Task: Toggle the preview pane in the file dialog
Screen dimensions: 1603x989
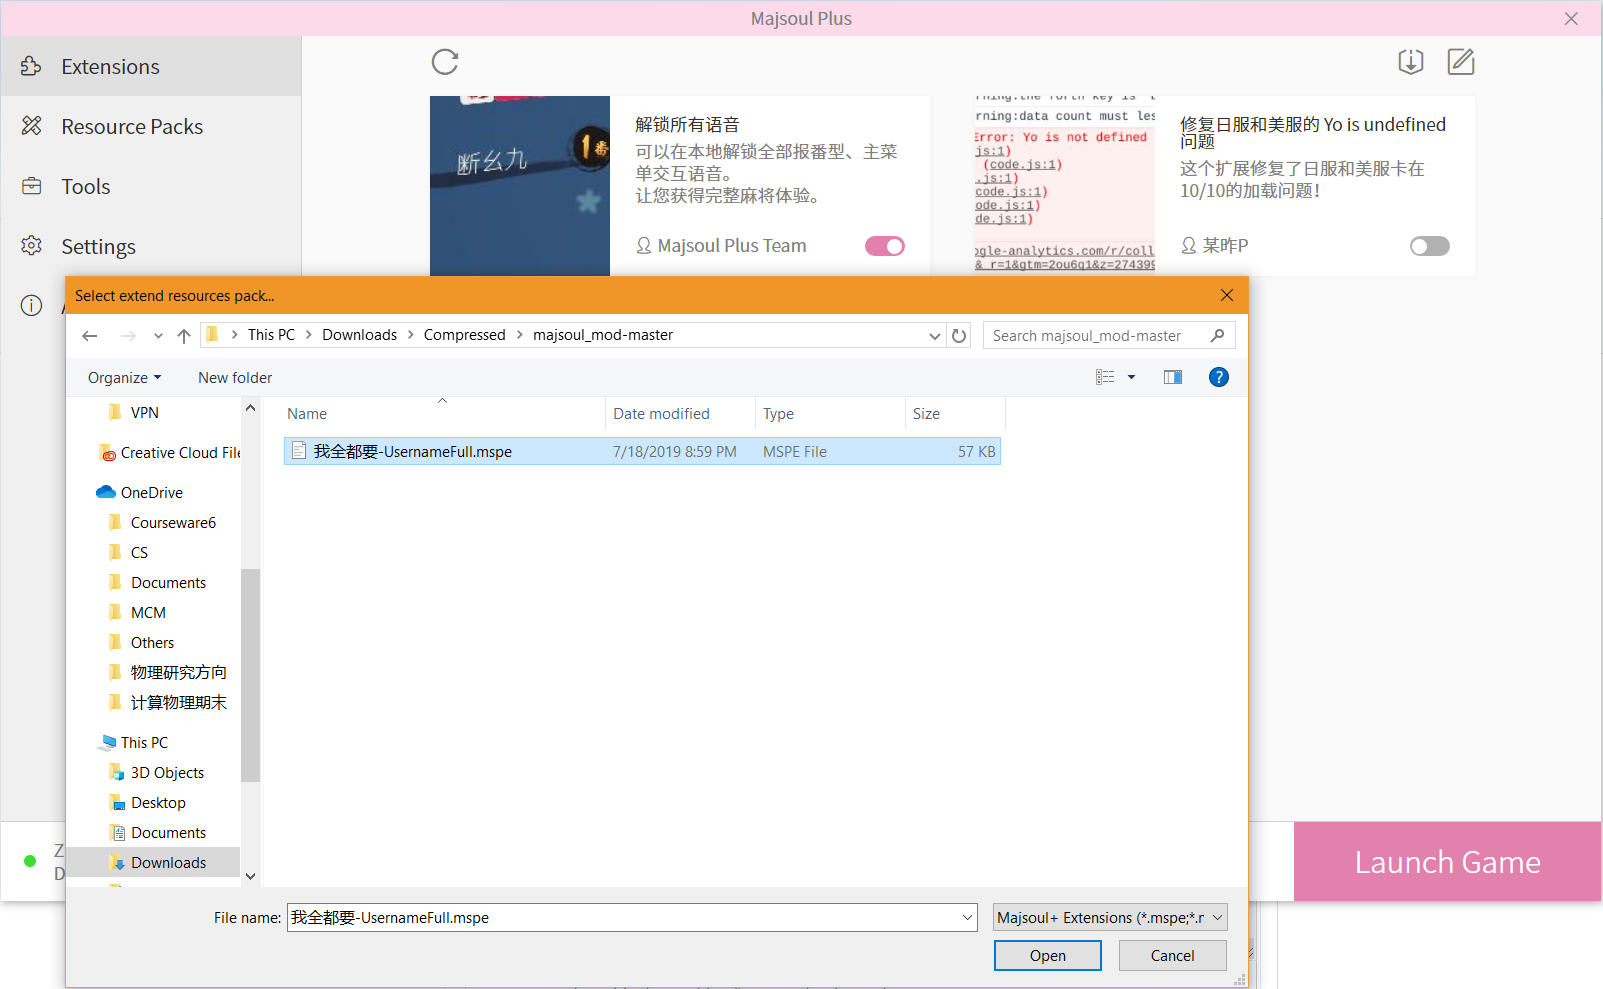Action: coord(1172,377)
